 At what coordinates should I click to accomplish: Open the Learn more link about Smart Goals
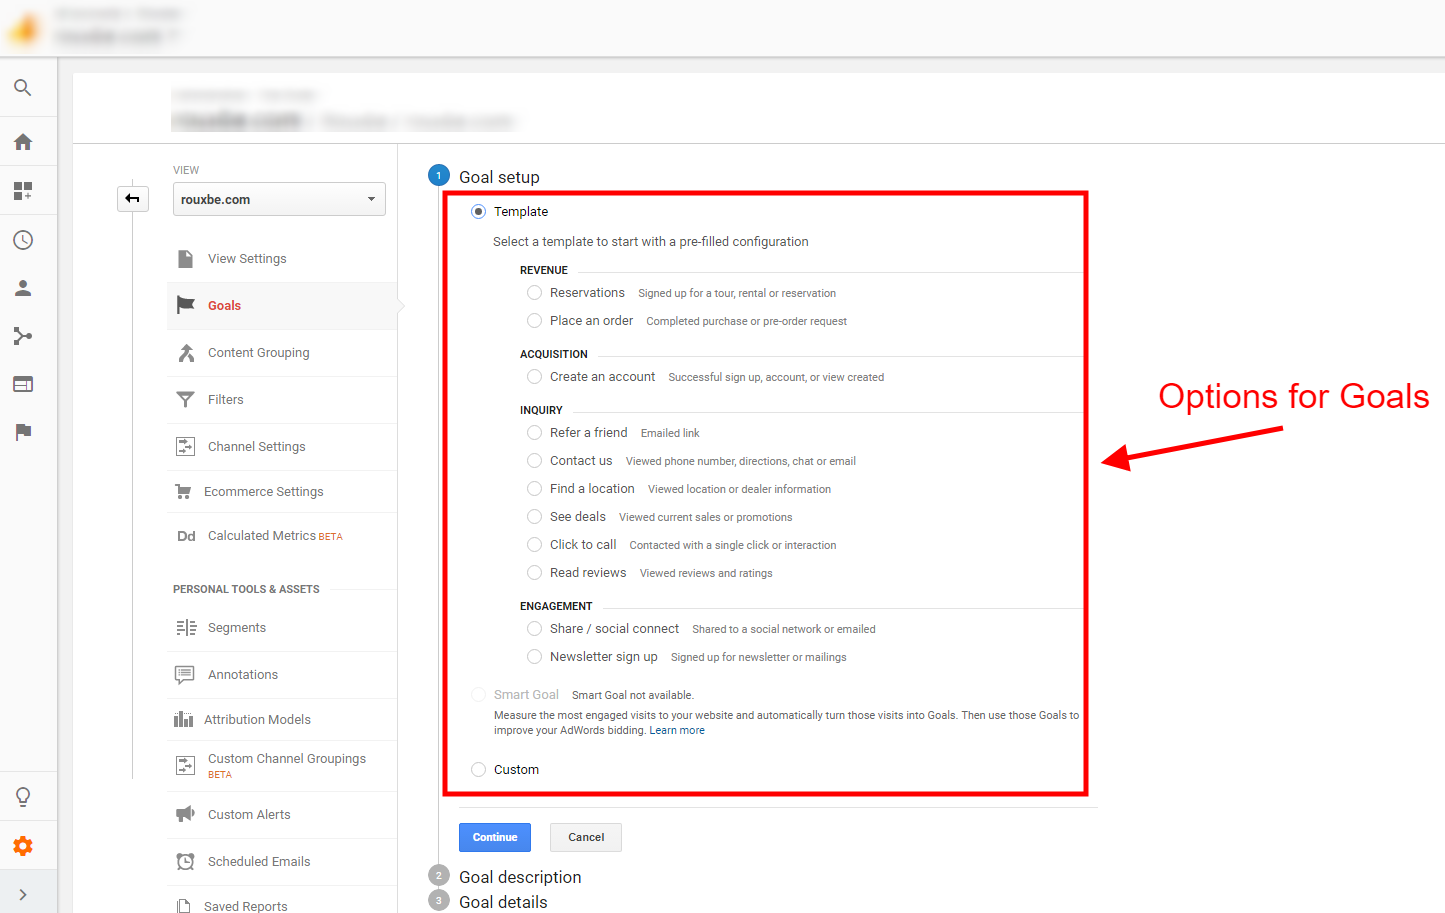tap(677, 730)
